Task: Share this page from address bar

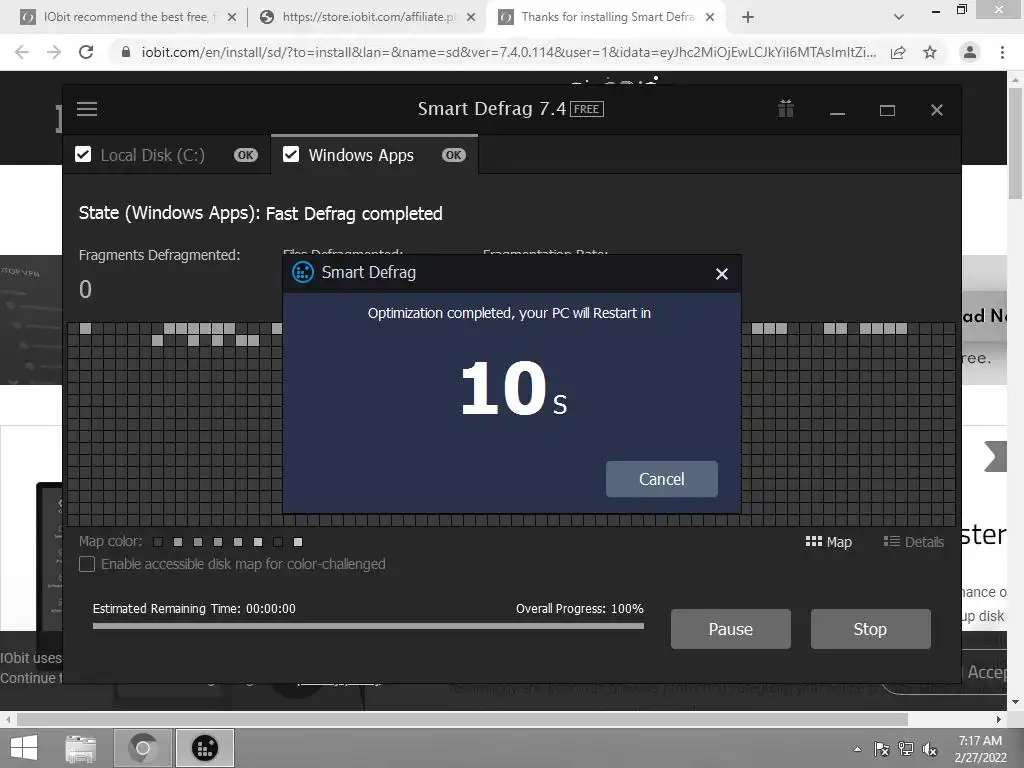Action: [x=898, y=52]
